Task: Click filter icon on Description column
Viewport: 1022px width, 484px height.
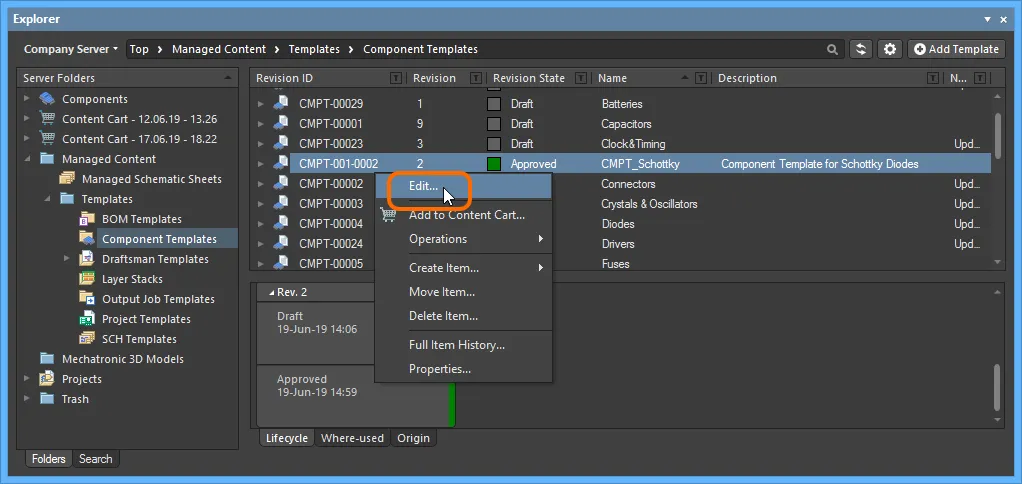Action: [933, 78]
